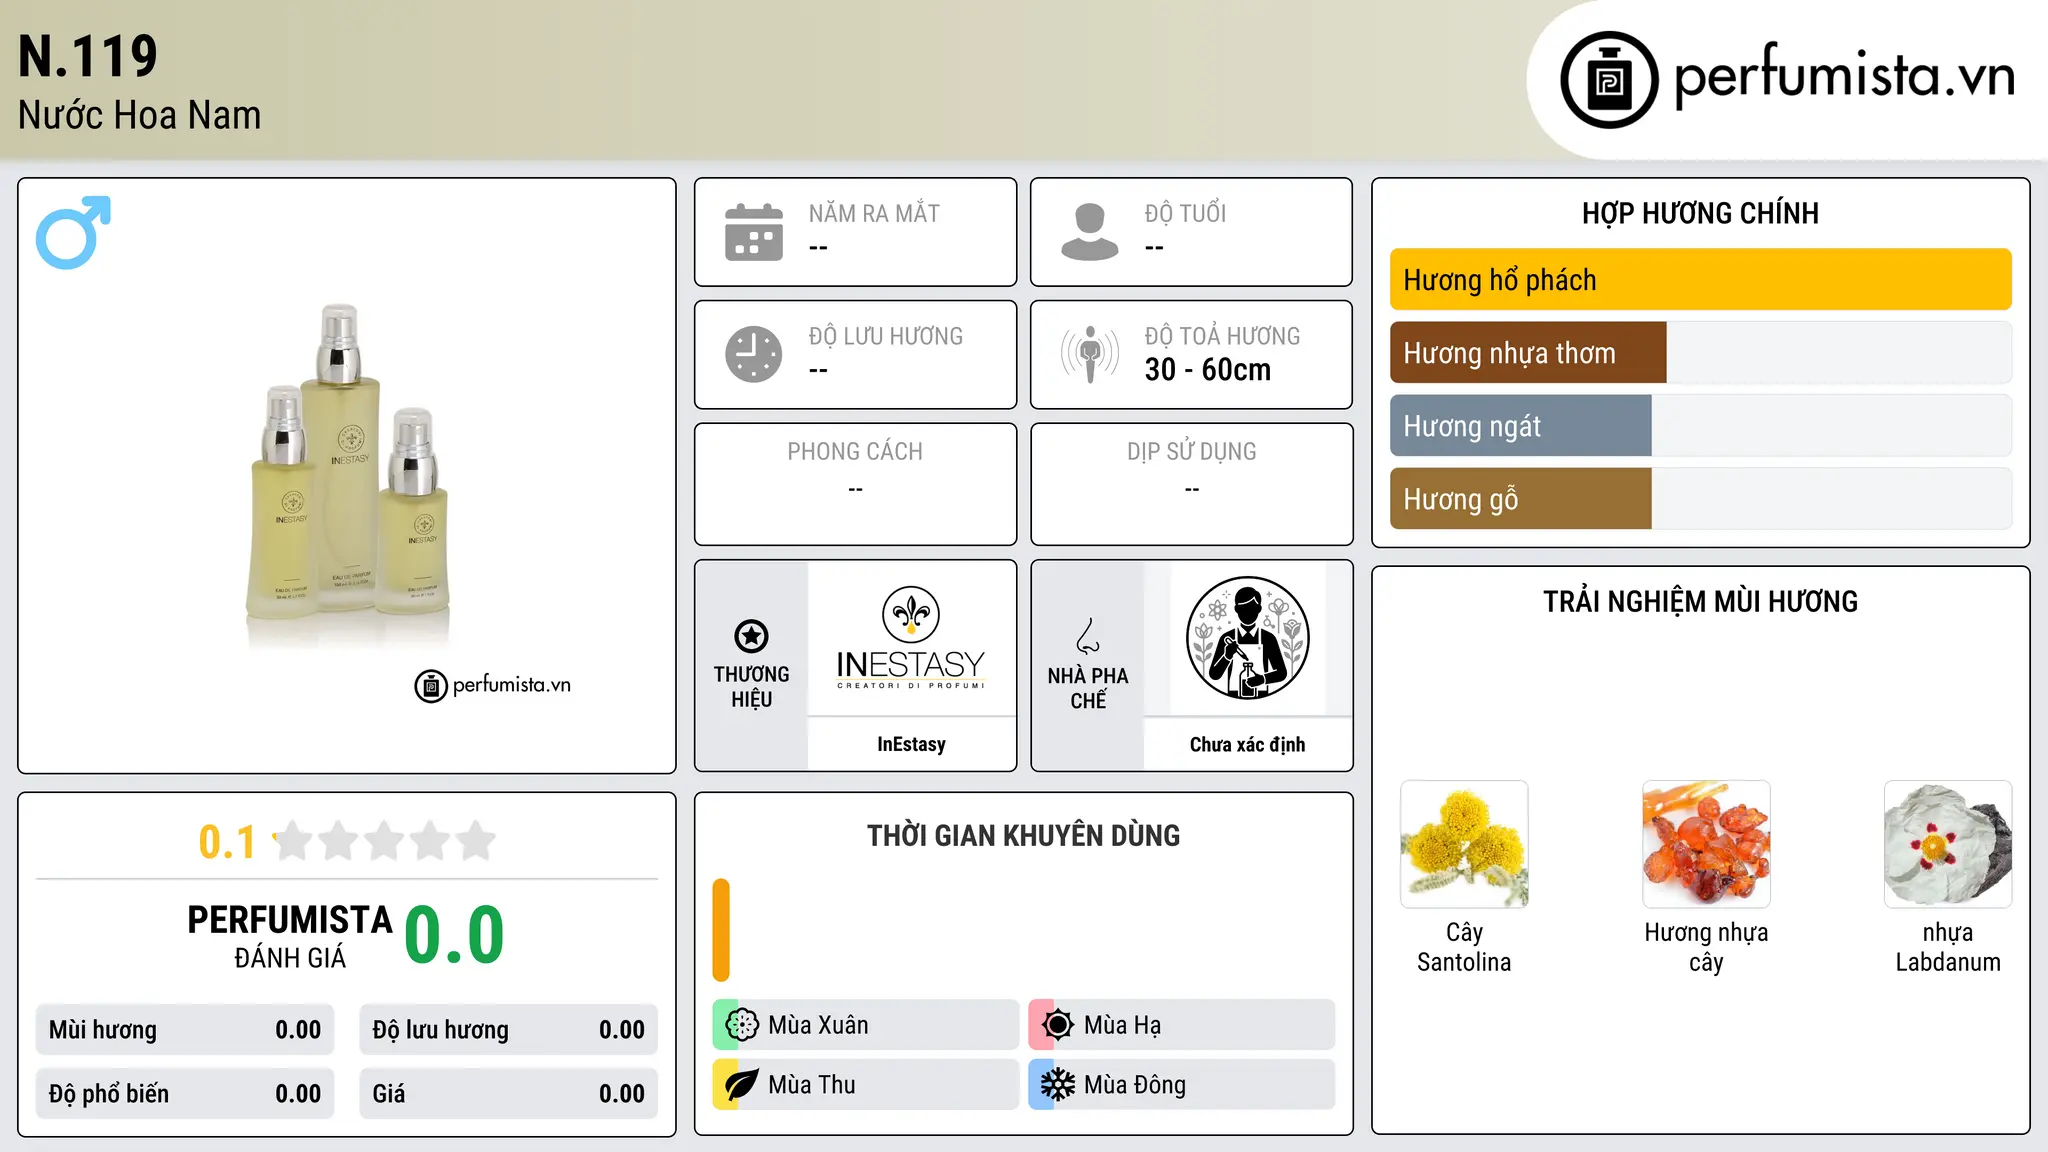Click the star badge icon above Thương hiệu
The width and height of the screenshot is (2048, 1152).
(x=751, y=636)
